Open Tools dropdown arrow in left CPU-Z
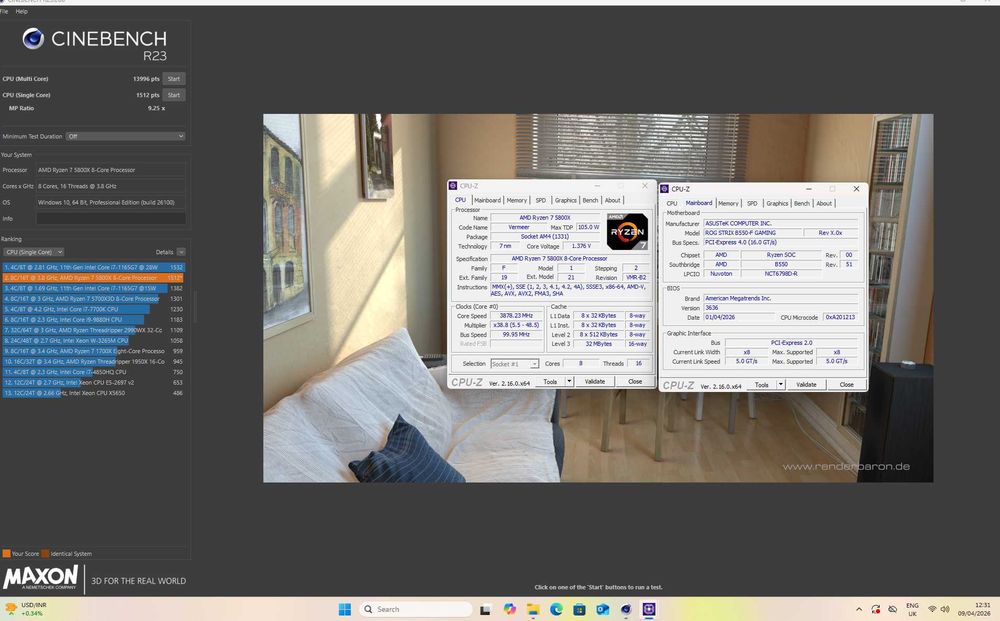The width and height of the screenshot is (1000, 621). pos(569,381)
